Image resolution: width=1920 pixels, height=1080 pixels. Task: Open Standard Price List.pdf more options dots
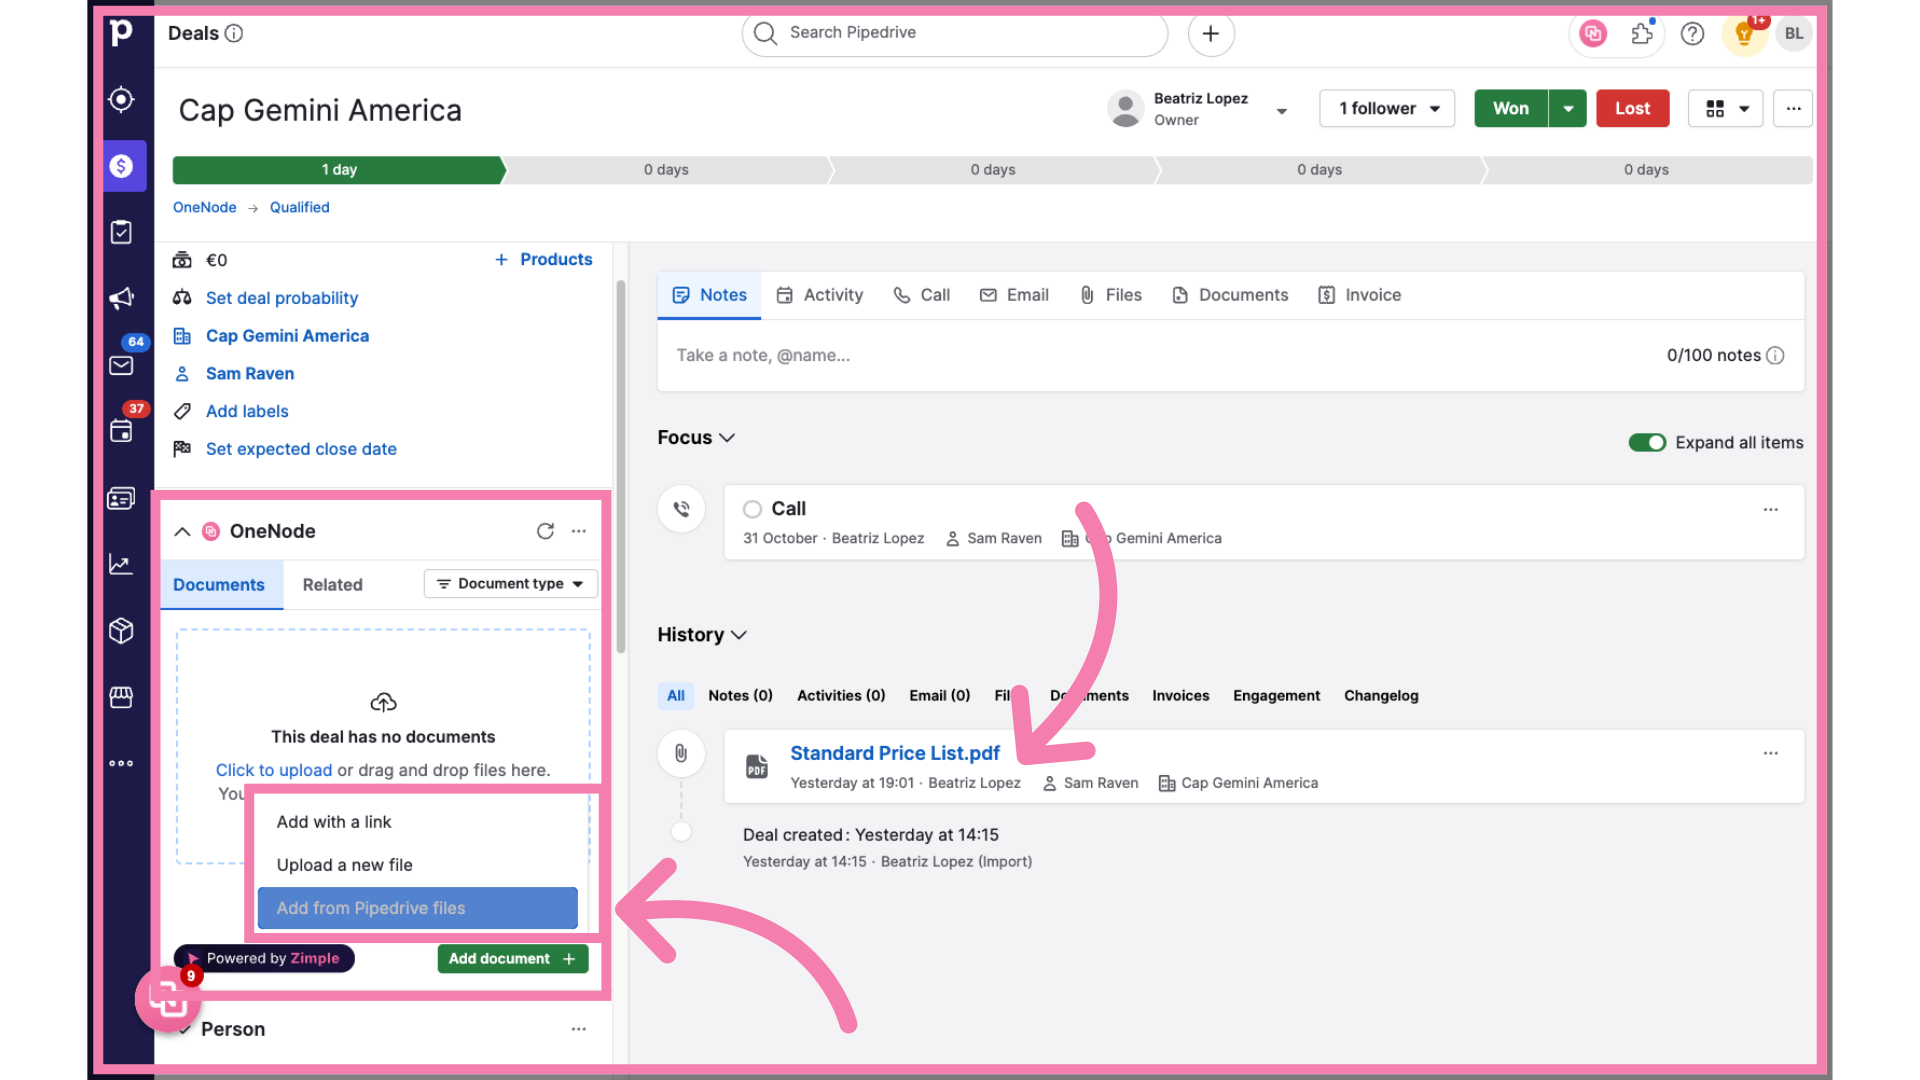pyautogui.click(x=1770, y=753)
